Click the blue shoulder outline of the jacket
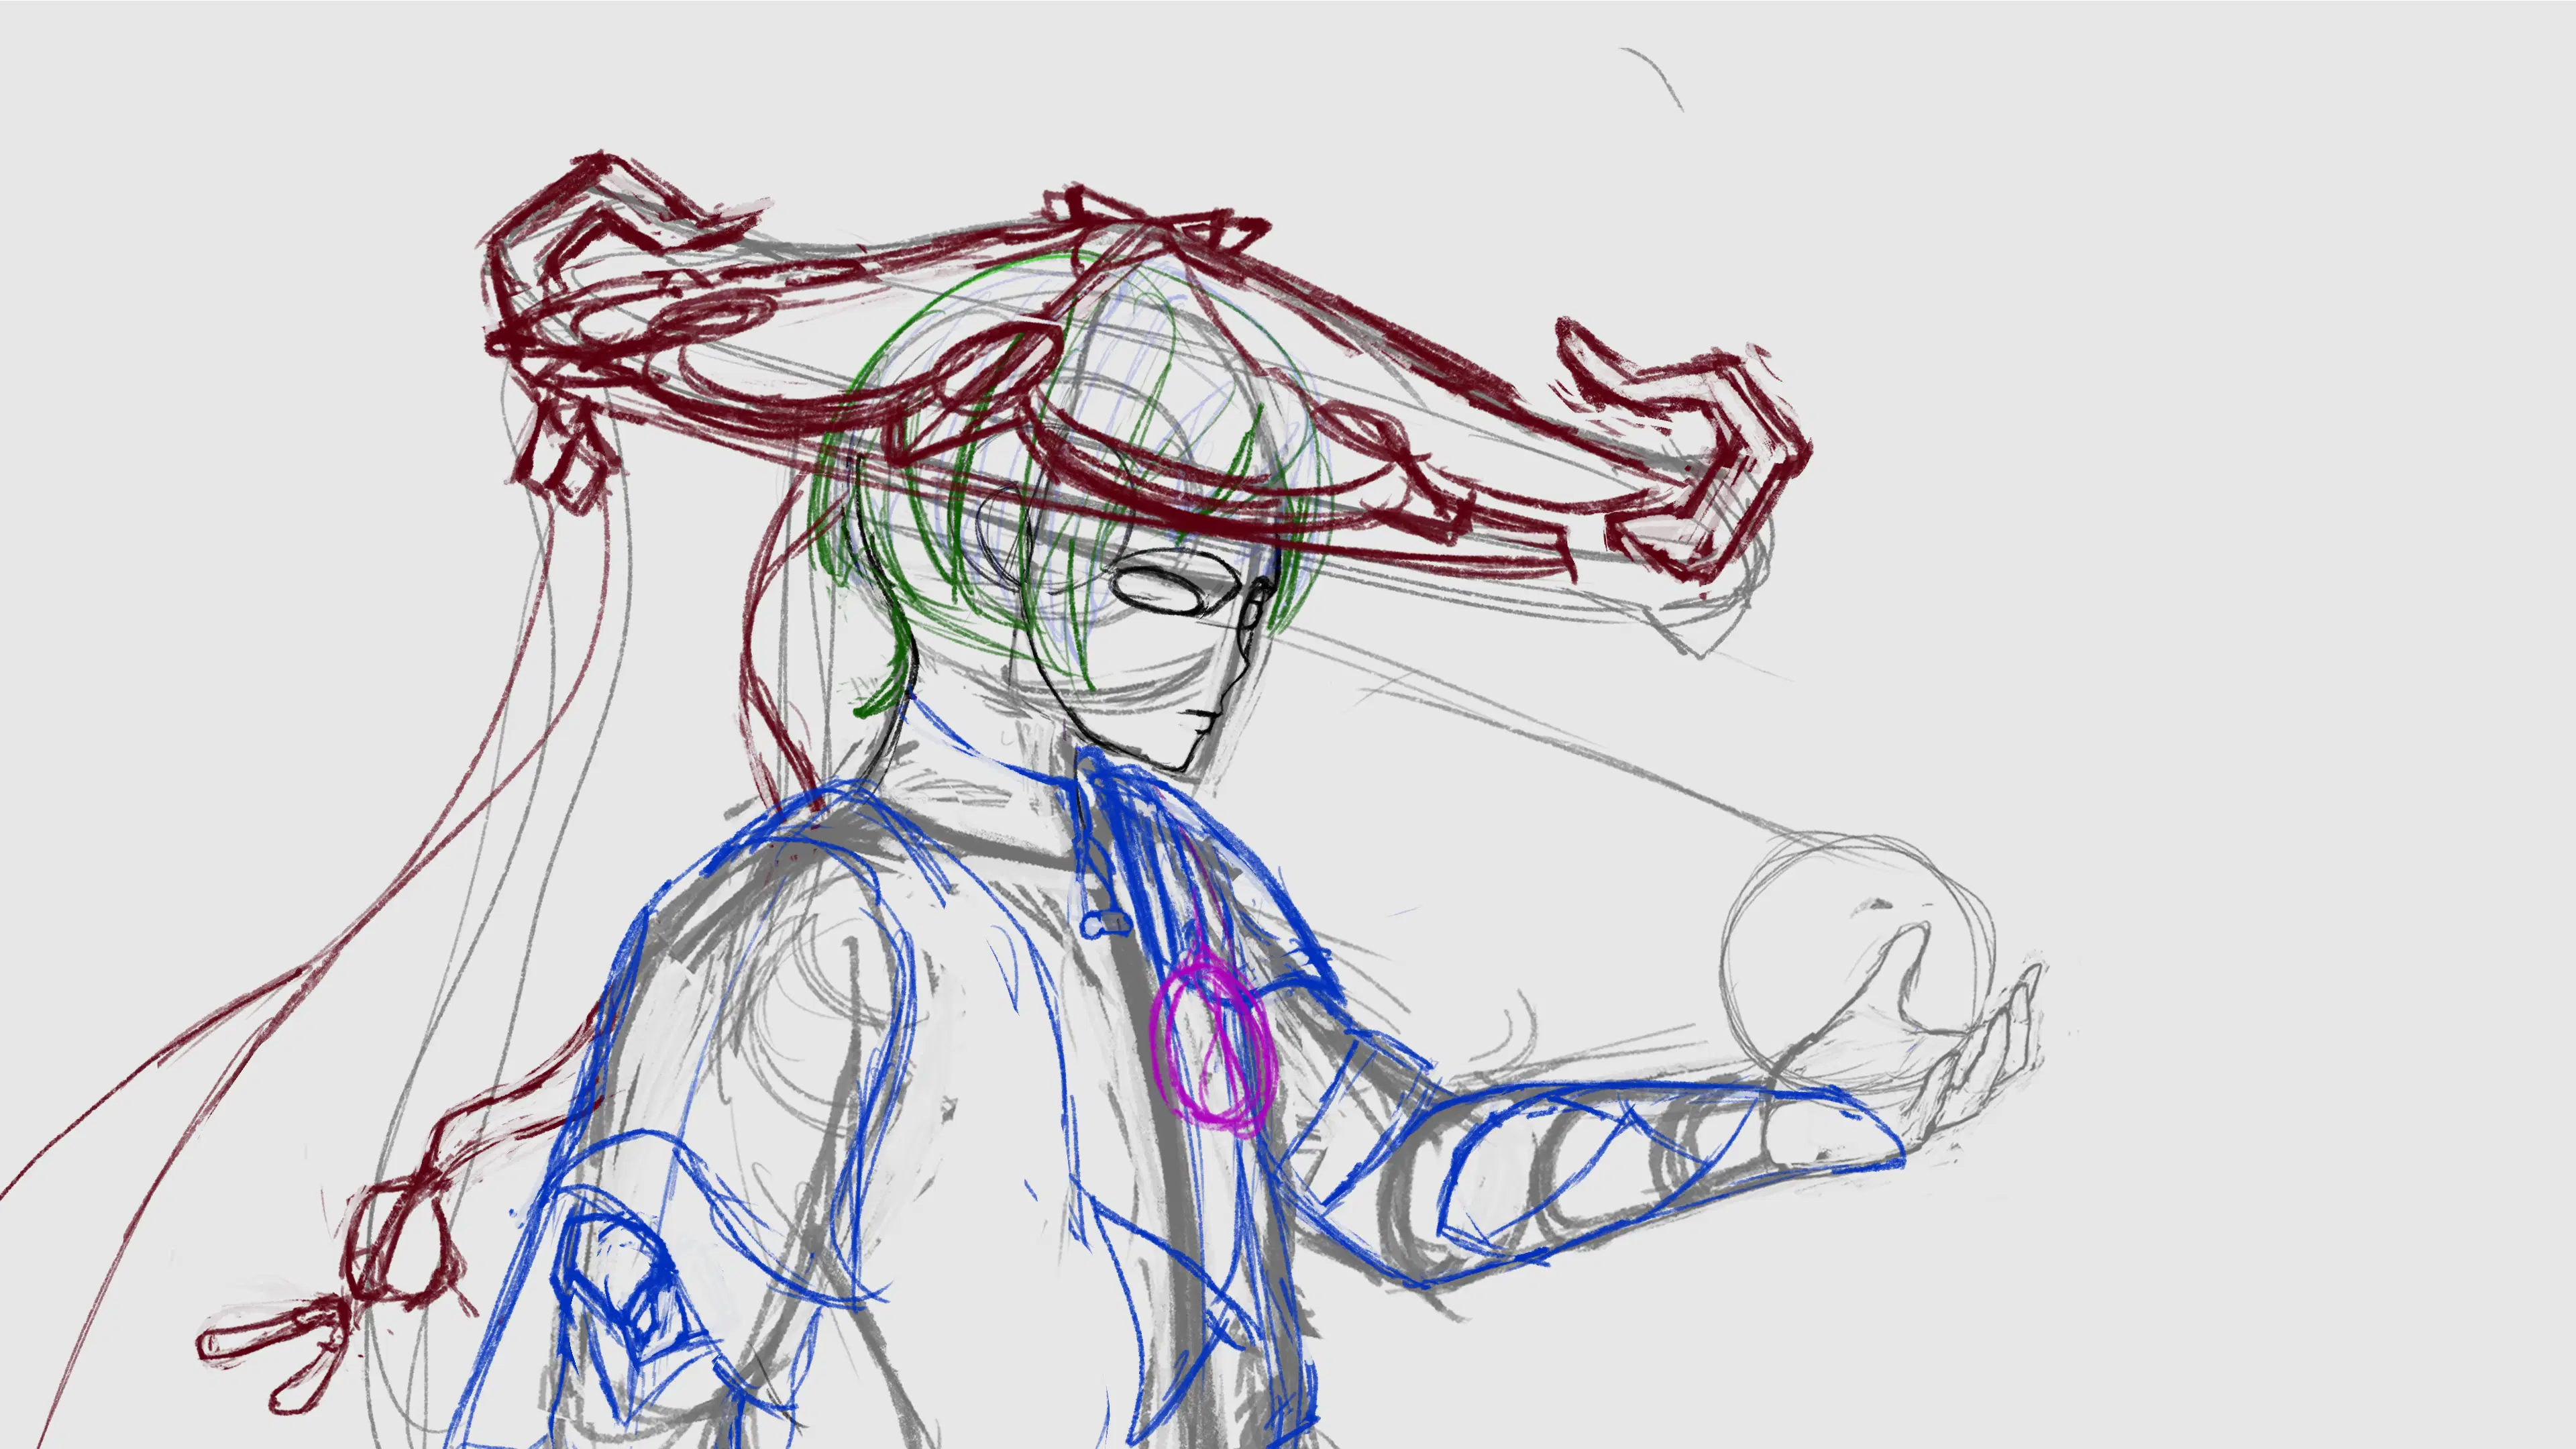 720,860
